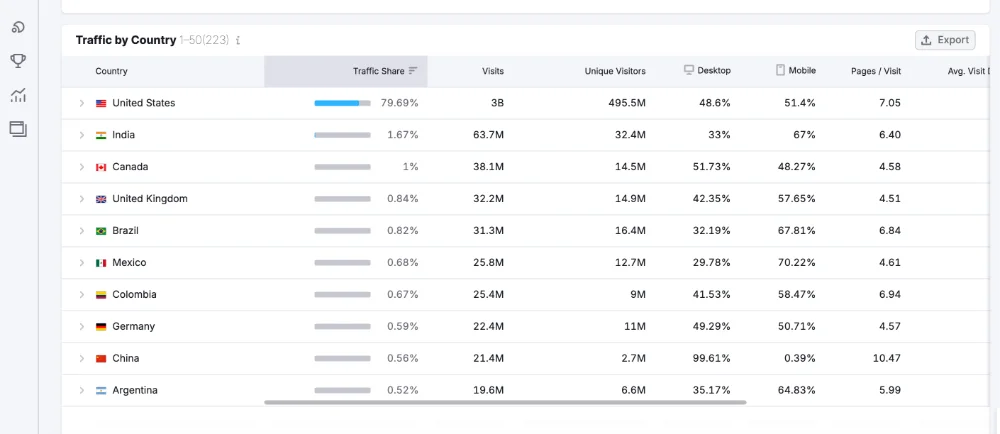Click the info icon beside Traffic by Country
This screenshot has width=1000, height=434.
click(x=238, y=40)
